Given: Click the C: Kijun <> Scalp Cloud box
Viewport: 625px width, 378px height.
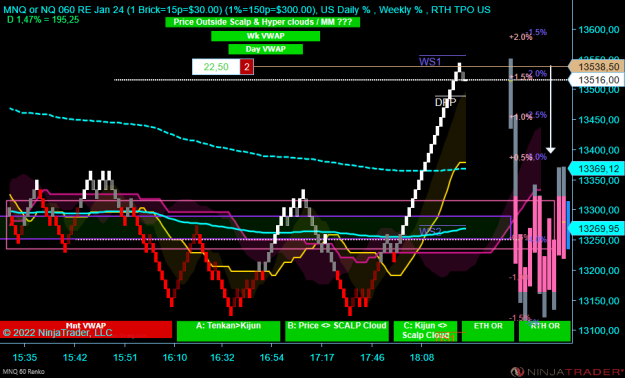Looking at the screenshot, I should pos(425,331).
